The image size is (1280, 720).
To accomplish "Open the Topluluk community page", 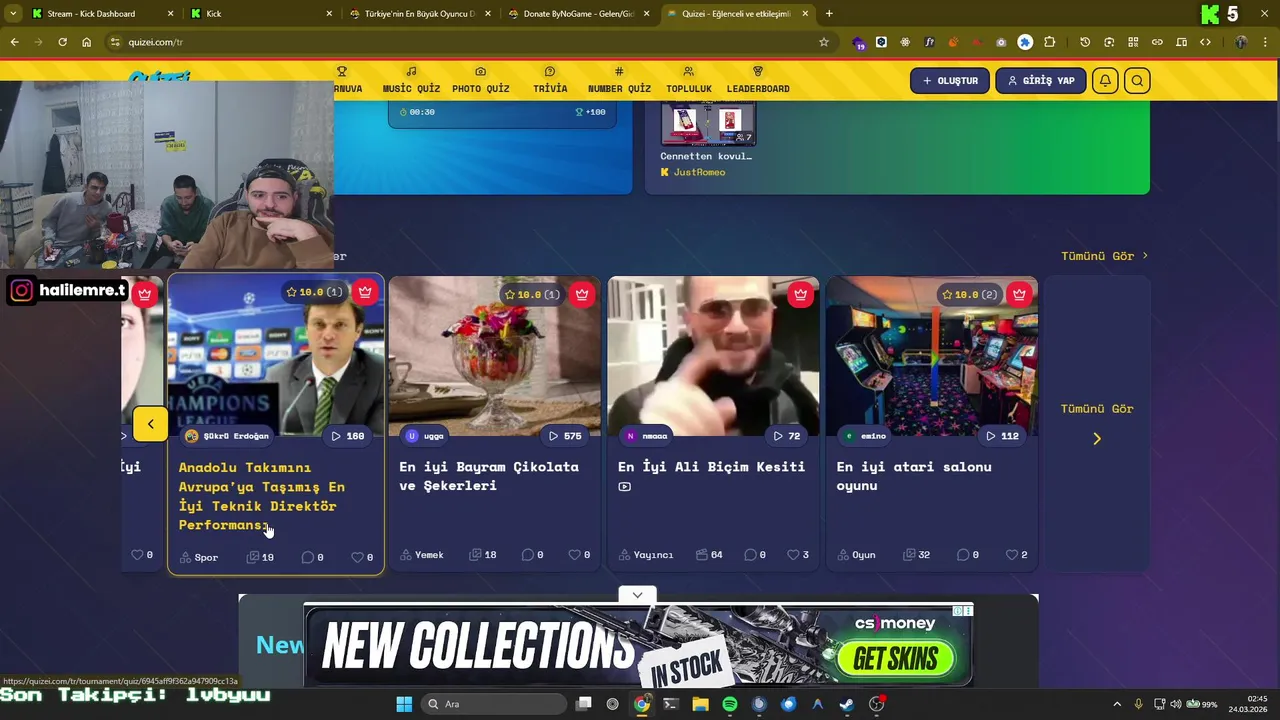I will tap(689, 80).
